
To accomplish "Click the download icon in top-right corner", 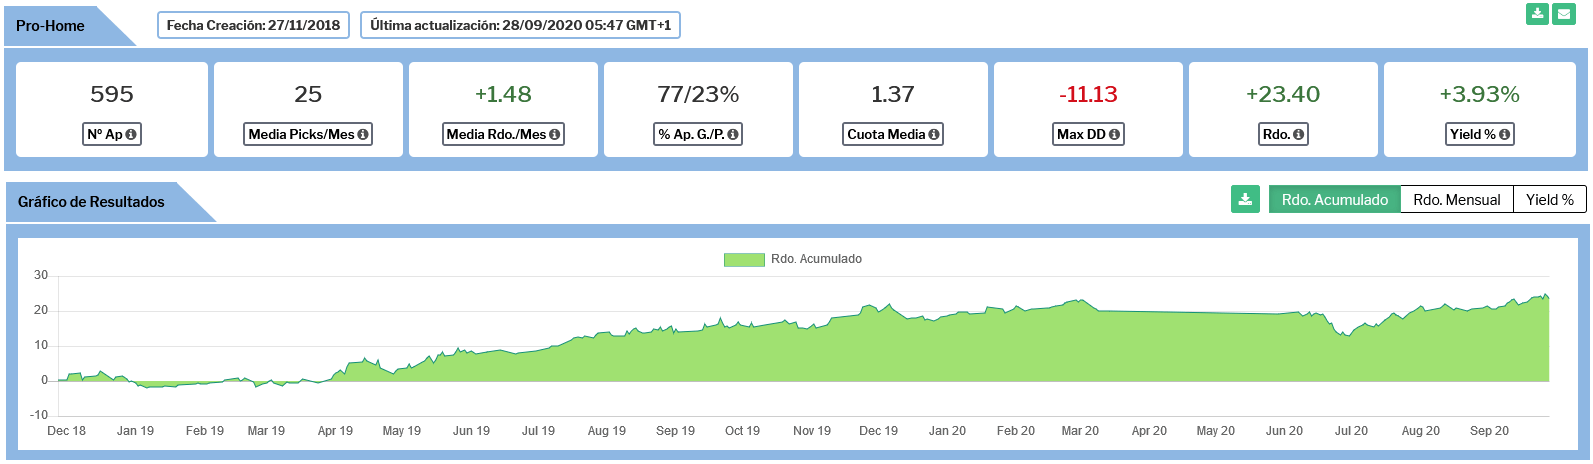I will (x=1537, y=14).
